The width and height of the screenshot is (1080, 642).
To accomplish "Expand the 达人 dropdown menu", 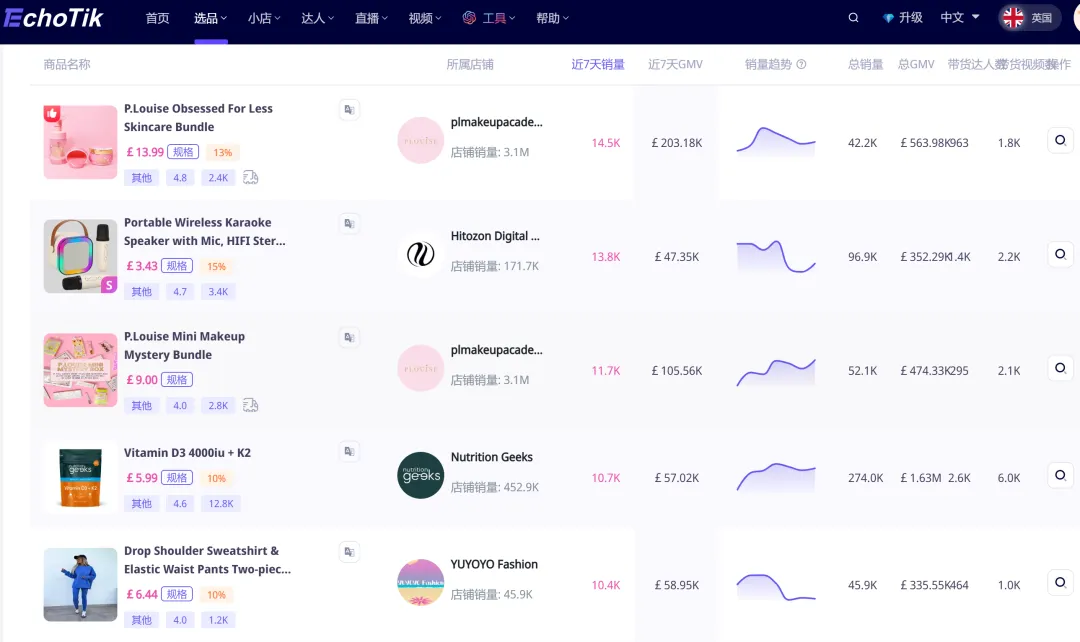I will click(x=317, y=18).
